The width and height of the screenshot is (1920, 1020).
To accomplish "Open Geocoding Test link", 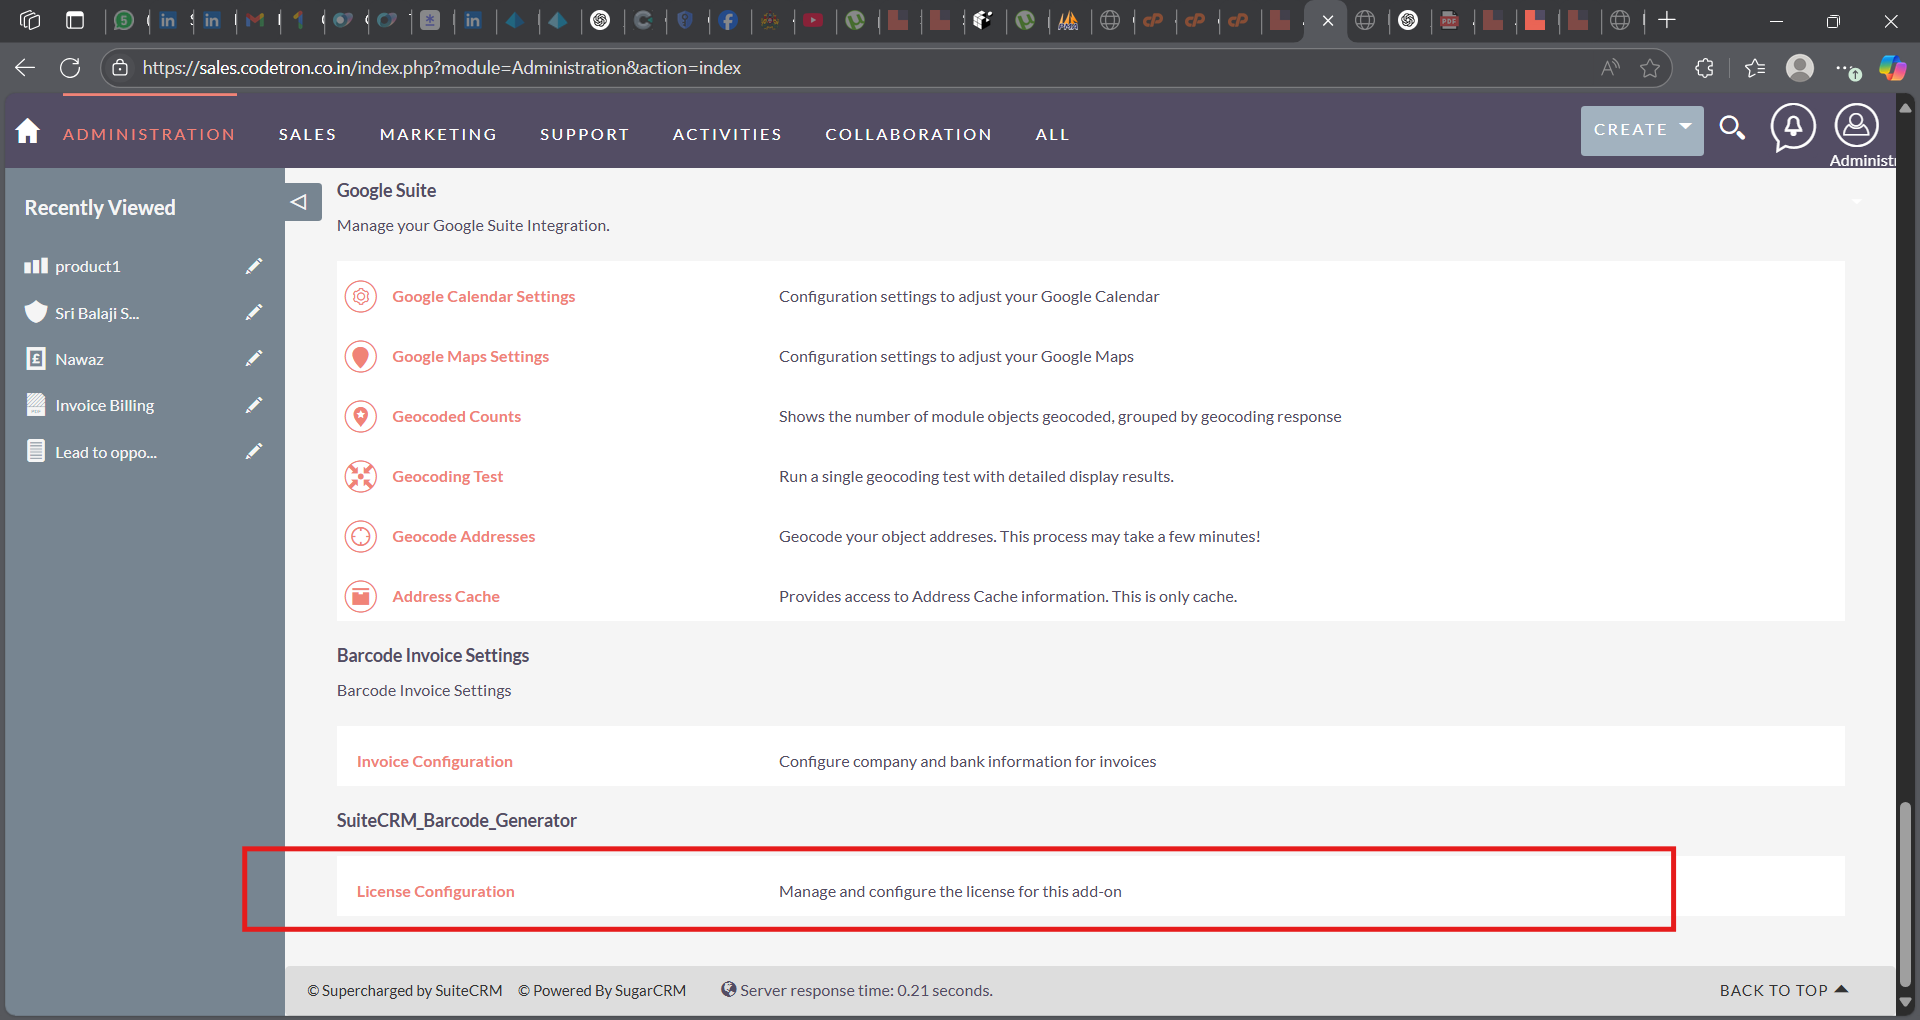I will click(447, 476).
